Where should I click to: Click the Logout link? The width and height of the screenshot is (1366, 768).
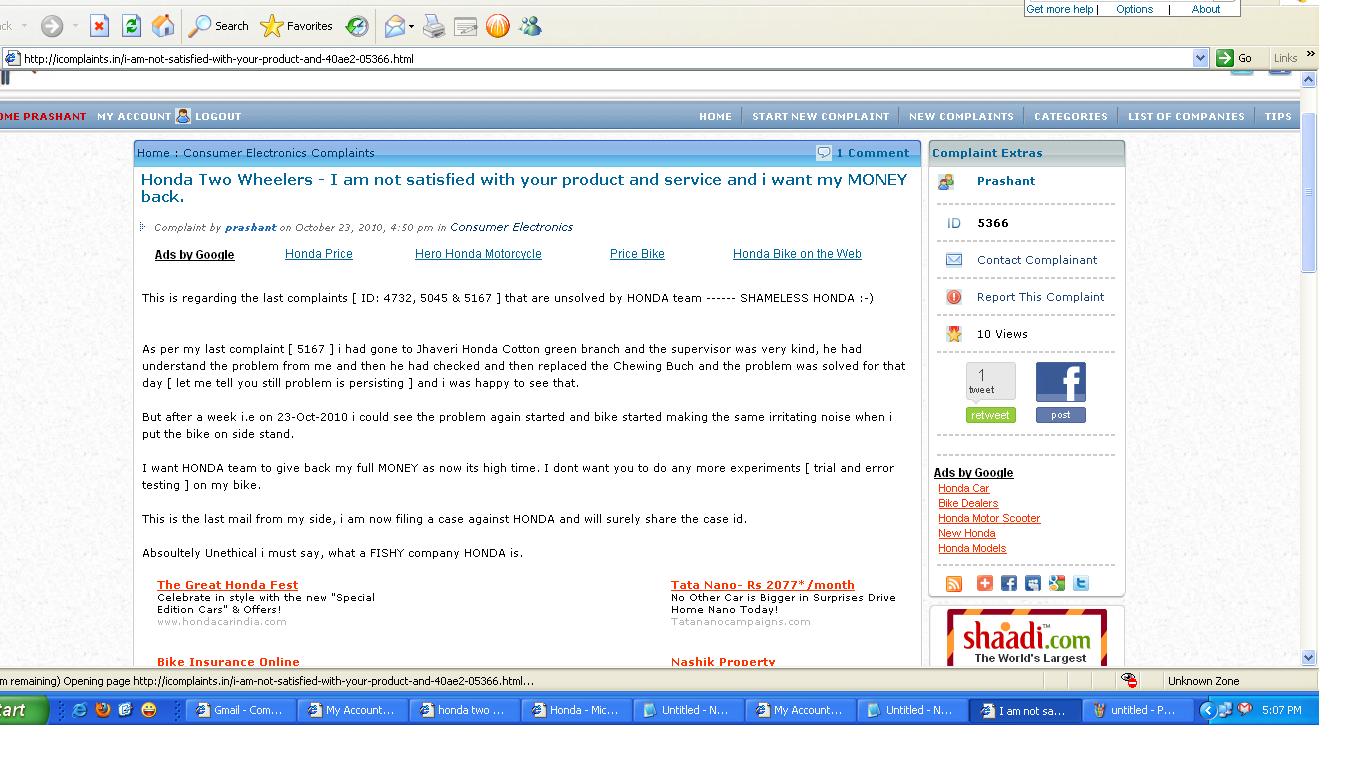click(218, 116)
